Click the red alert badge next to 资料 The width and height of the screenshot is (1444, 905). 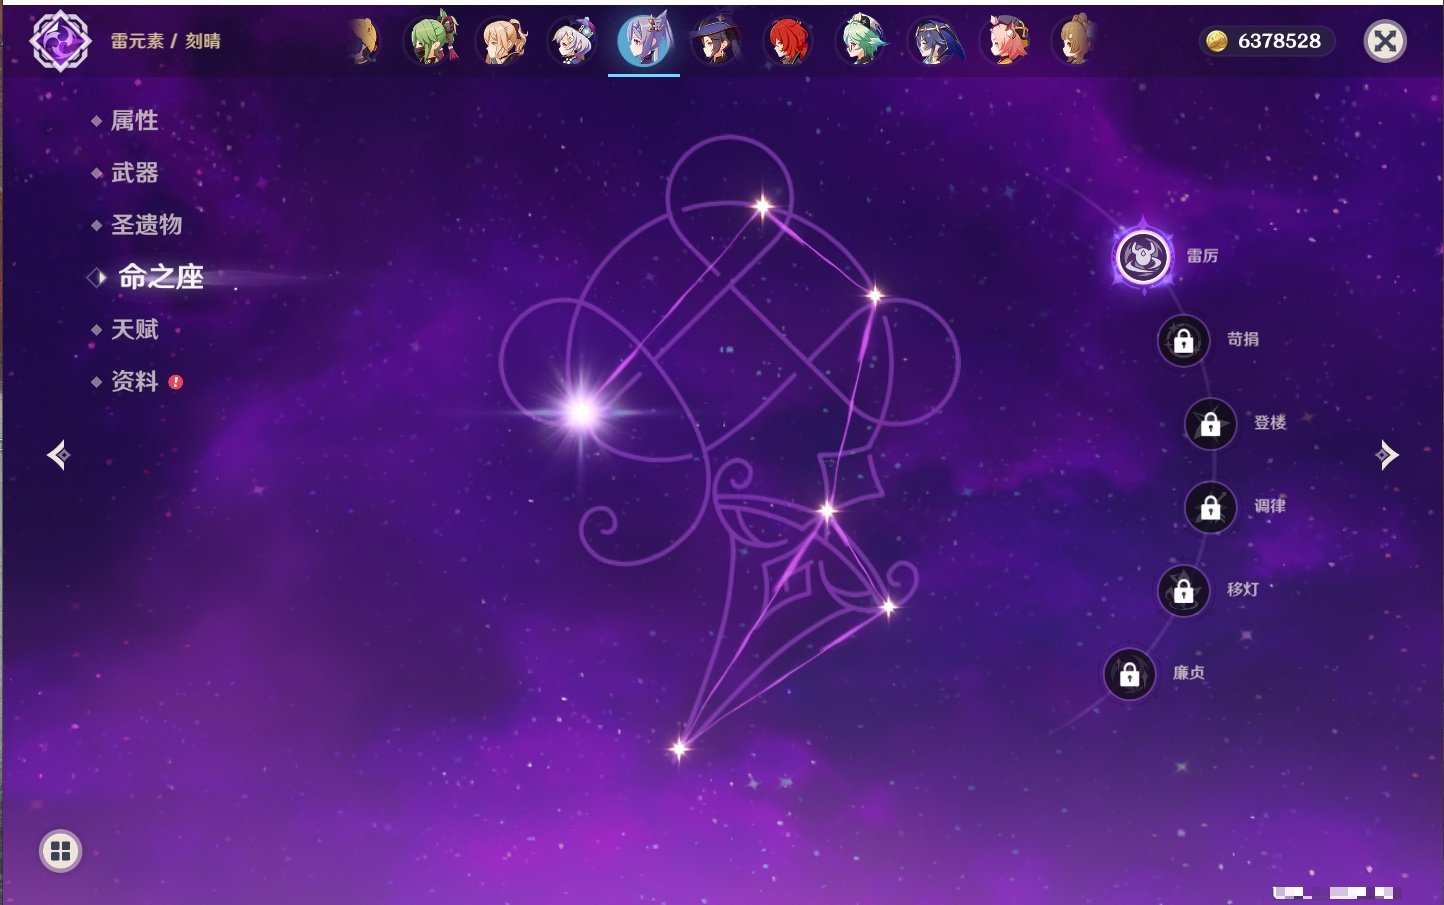(176, 382)
